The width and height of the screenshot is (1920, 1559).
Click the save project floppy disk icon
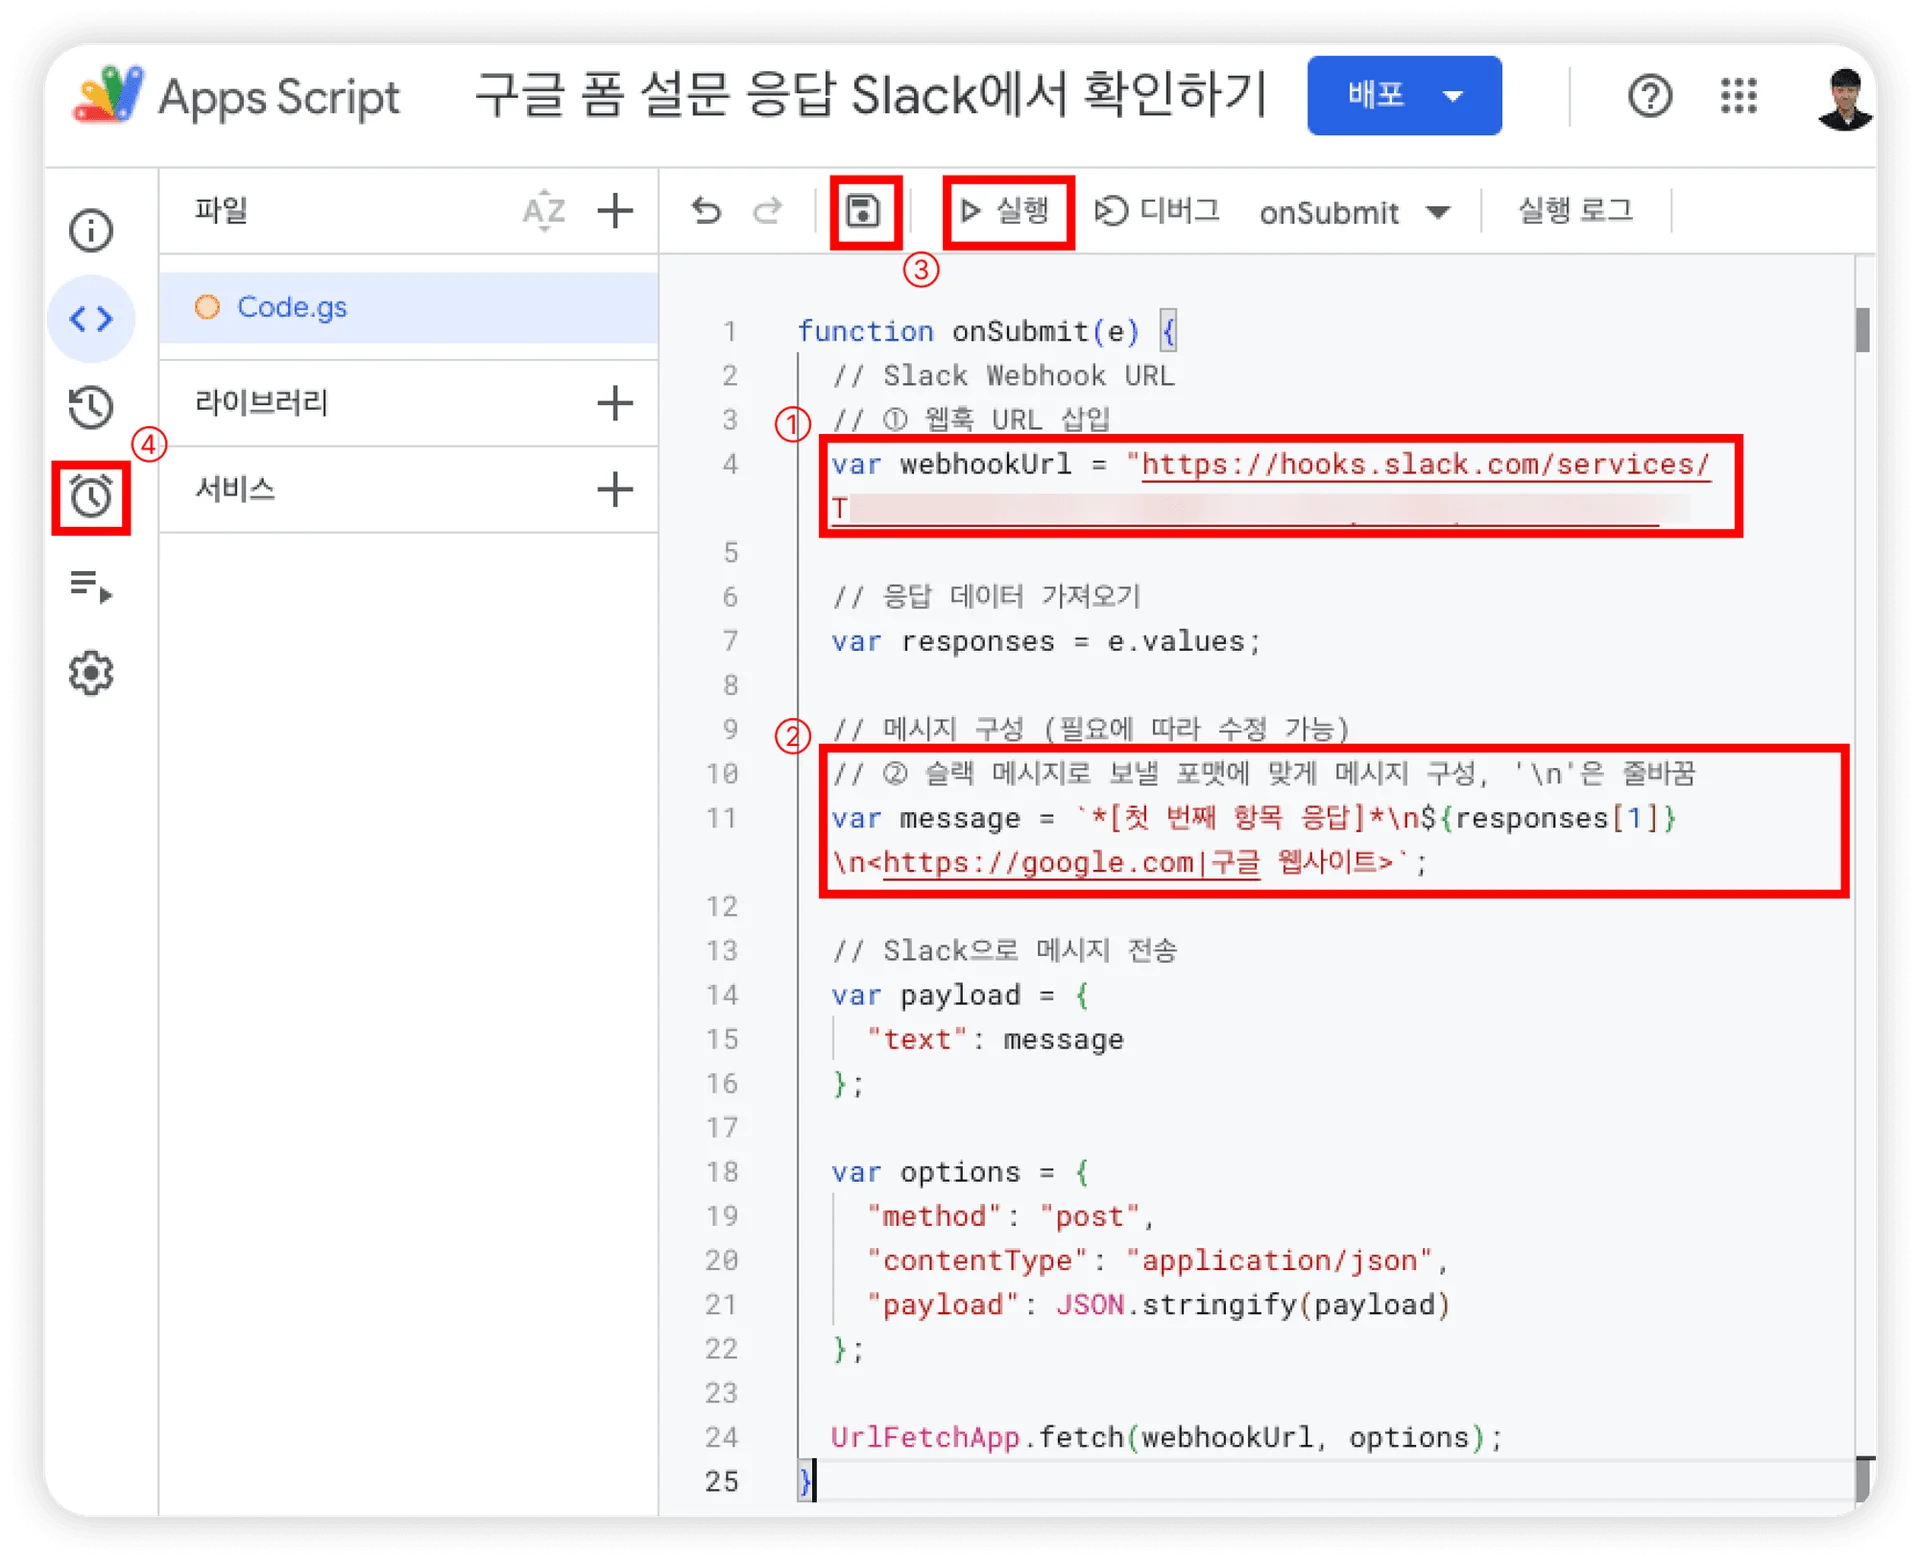click(x=863, y=211)
